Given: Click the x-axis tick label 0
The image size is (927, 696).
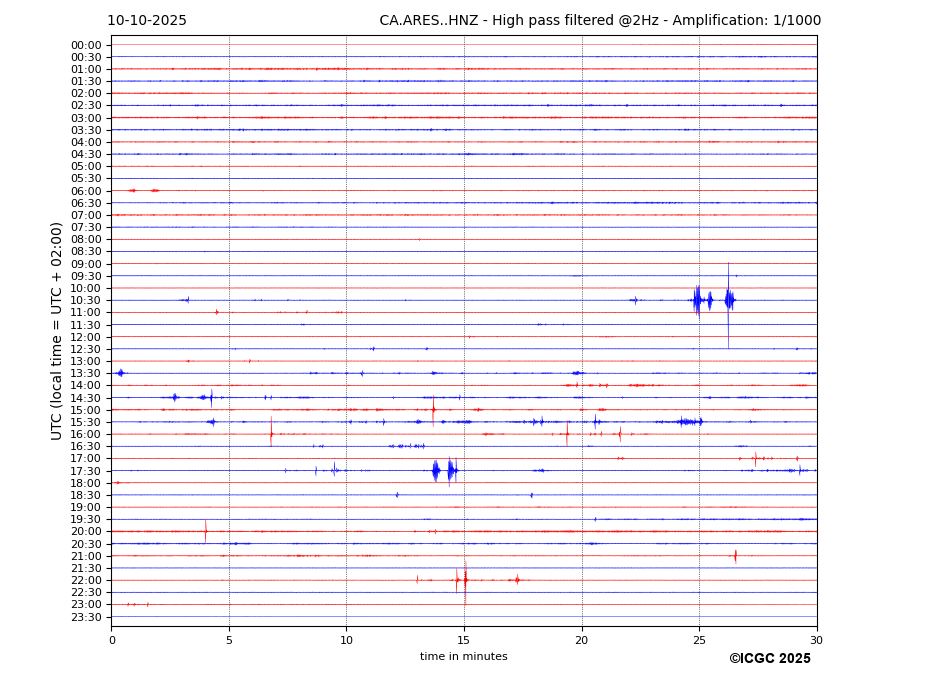Looking at the screenshot, I should 112,640.
